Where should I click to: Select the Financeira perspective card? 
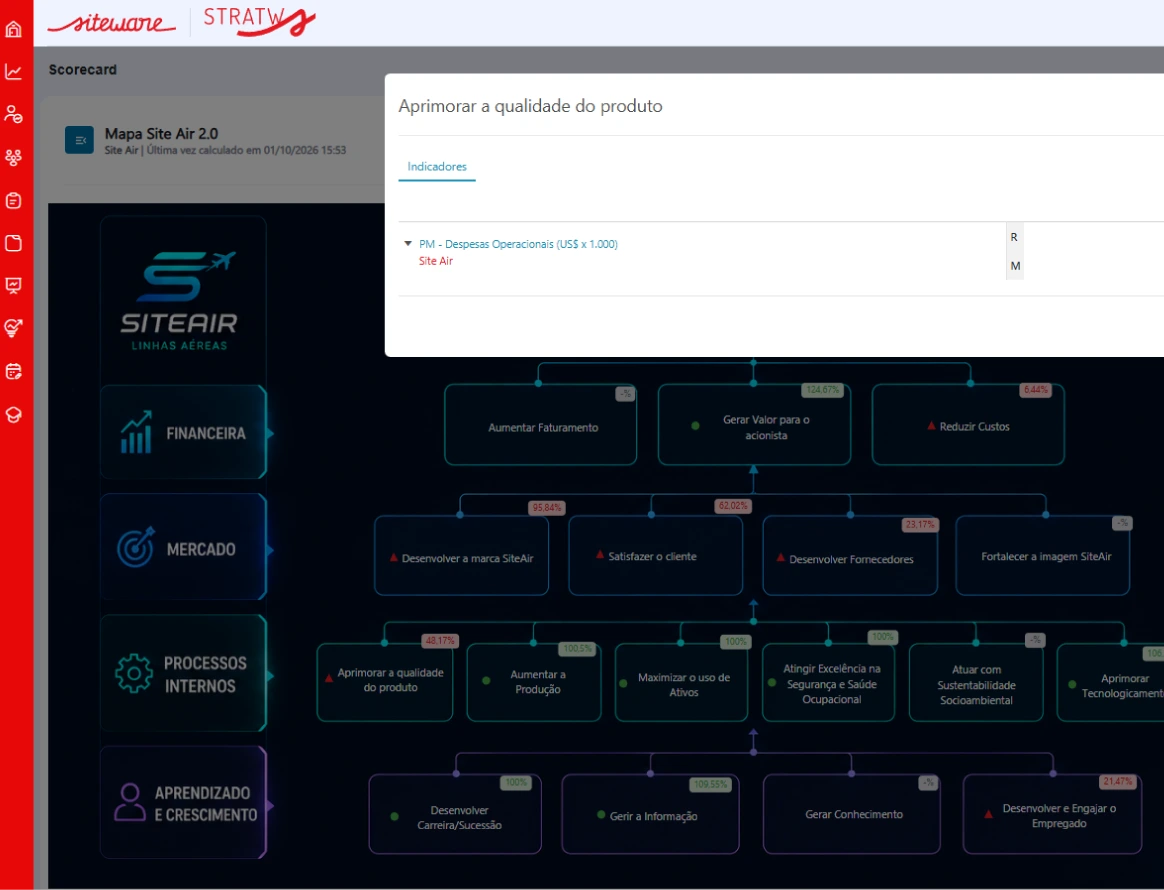(183, 432)
